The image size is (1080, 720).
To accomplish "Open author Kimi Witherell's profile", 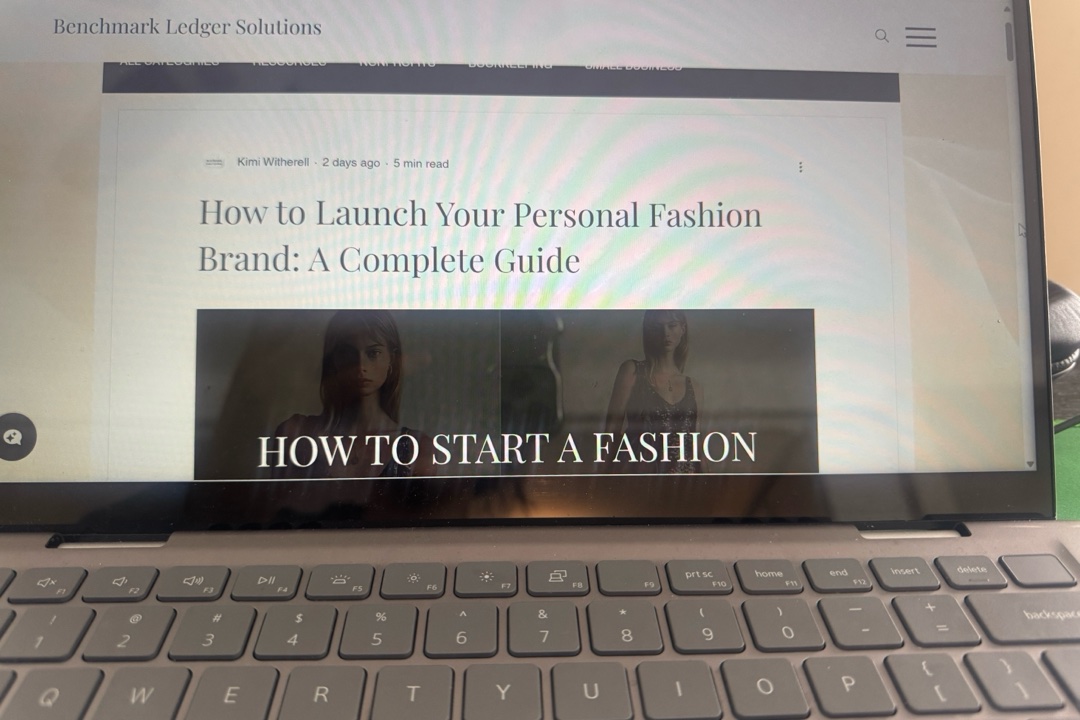I will click(x=273, y=162).
